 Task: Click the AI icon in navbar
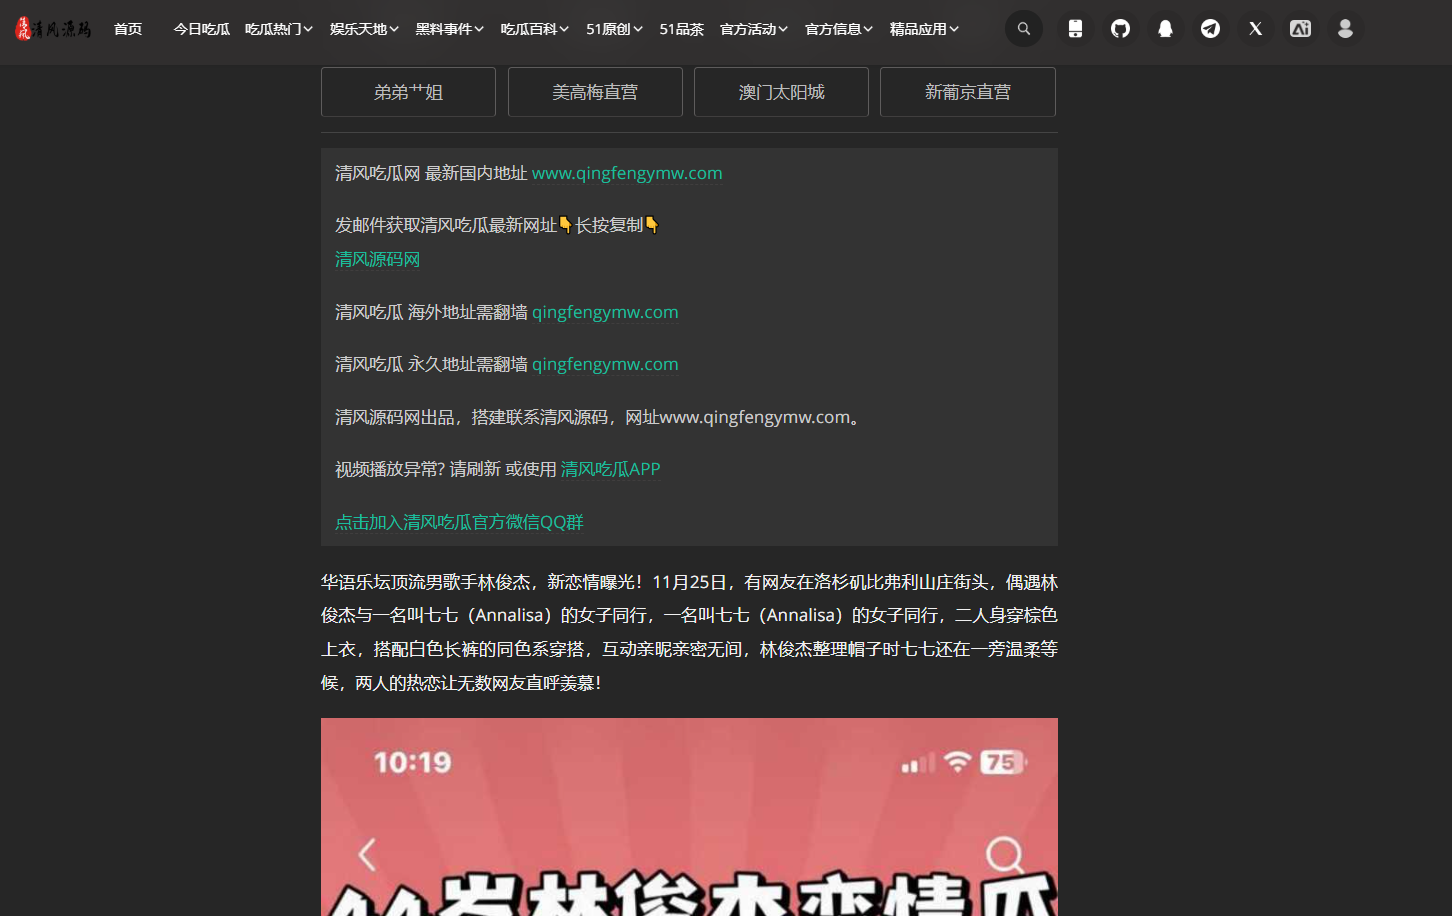click(x=1300, y=29)
